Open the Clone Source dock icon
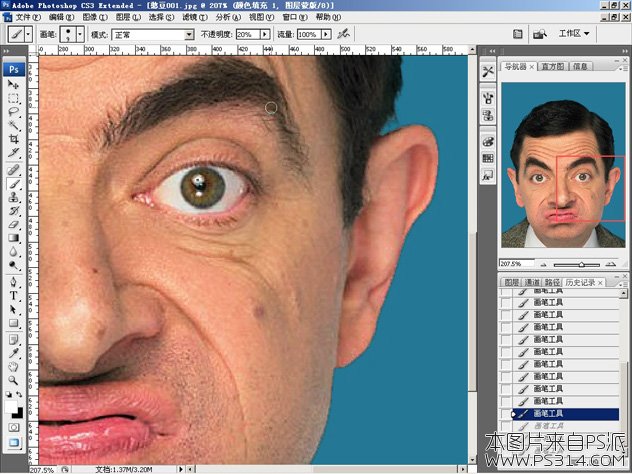This screenshot has height=474, width=632. (x=488, y=115)
